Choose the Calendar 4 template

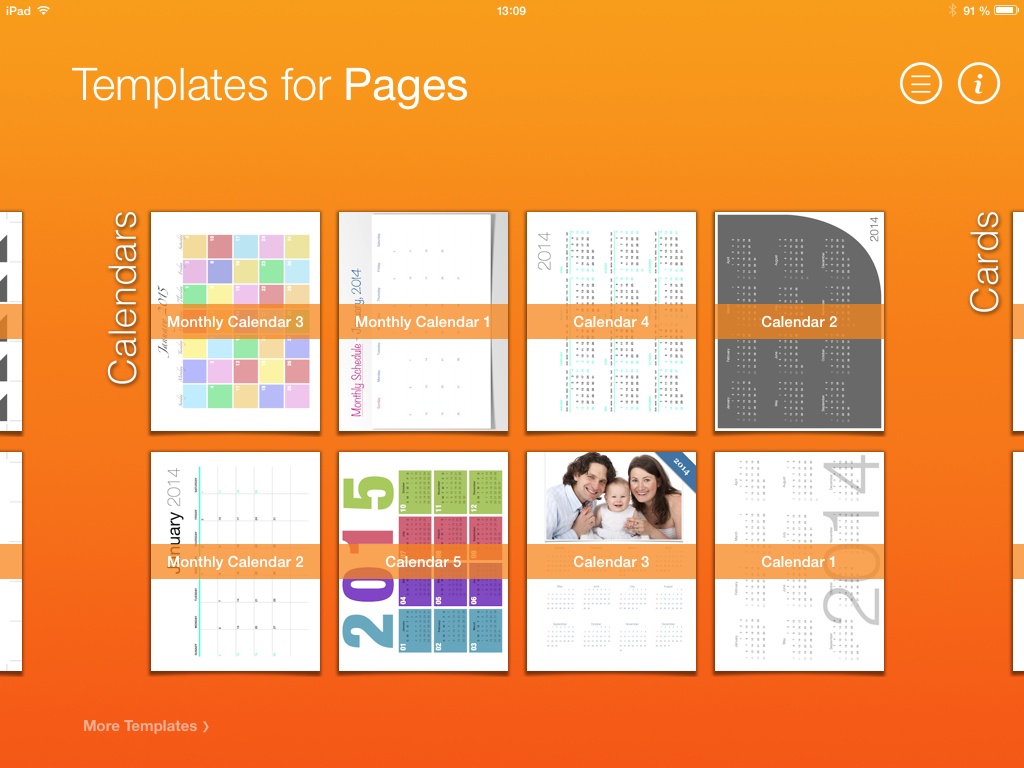611,322
